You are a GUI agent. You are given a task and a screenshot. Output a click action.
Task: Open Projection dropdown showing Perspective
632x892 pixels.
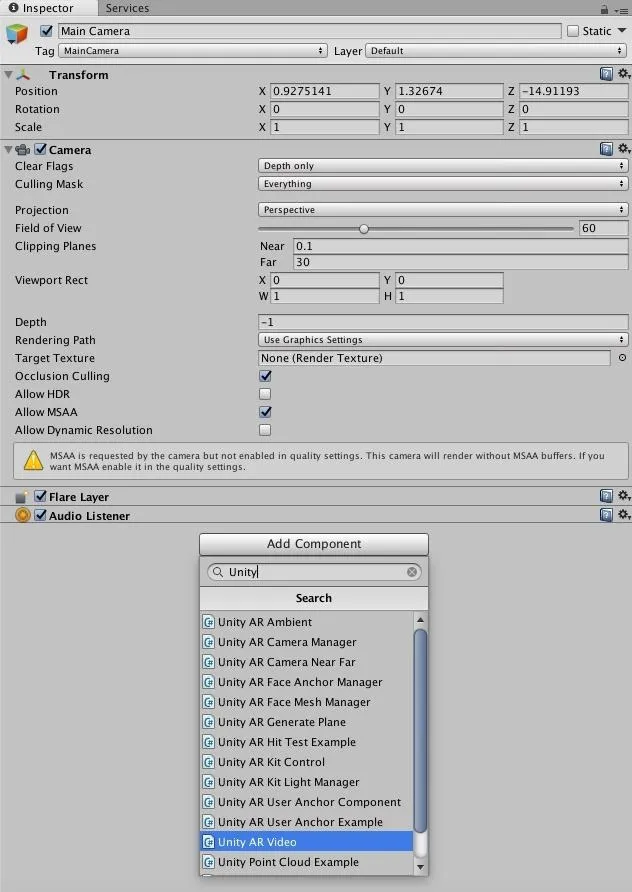(443, 209)
